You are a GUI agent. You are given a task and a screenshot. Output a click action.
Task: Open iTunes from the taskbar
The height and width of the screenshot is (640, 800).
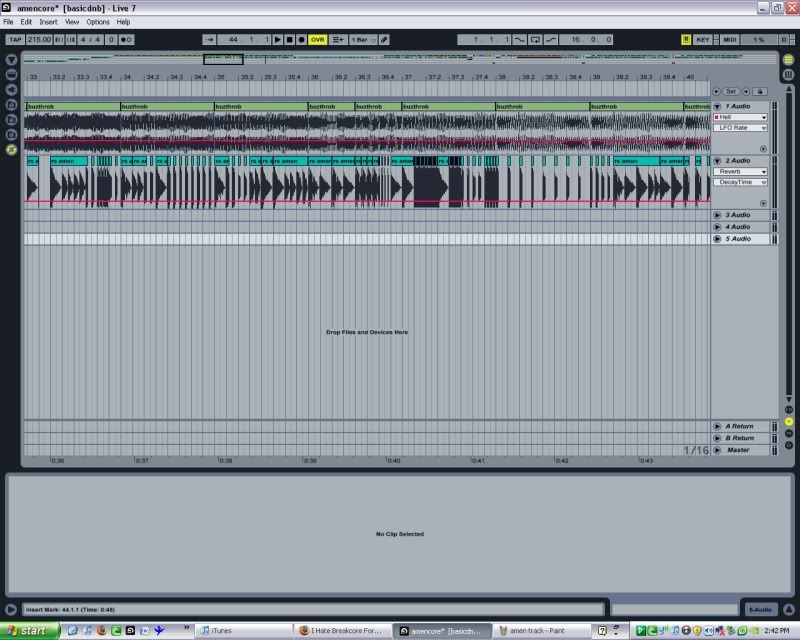pos(244,631)
